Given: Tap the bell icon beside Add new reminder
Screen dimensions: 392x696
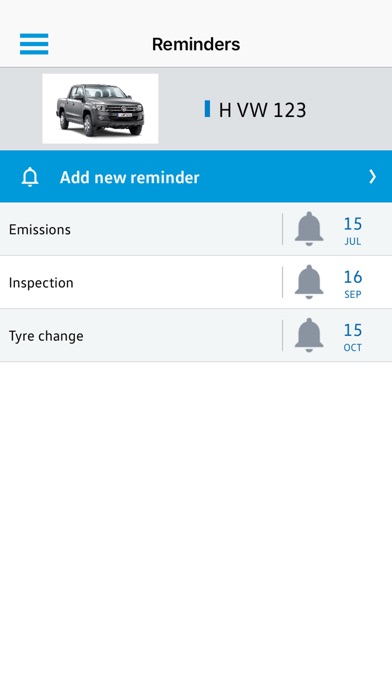Looking at the screenshot, I should click(30, 177).
